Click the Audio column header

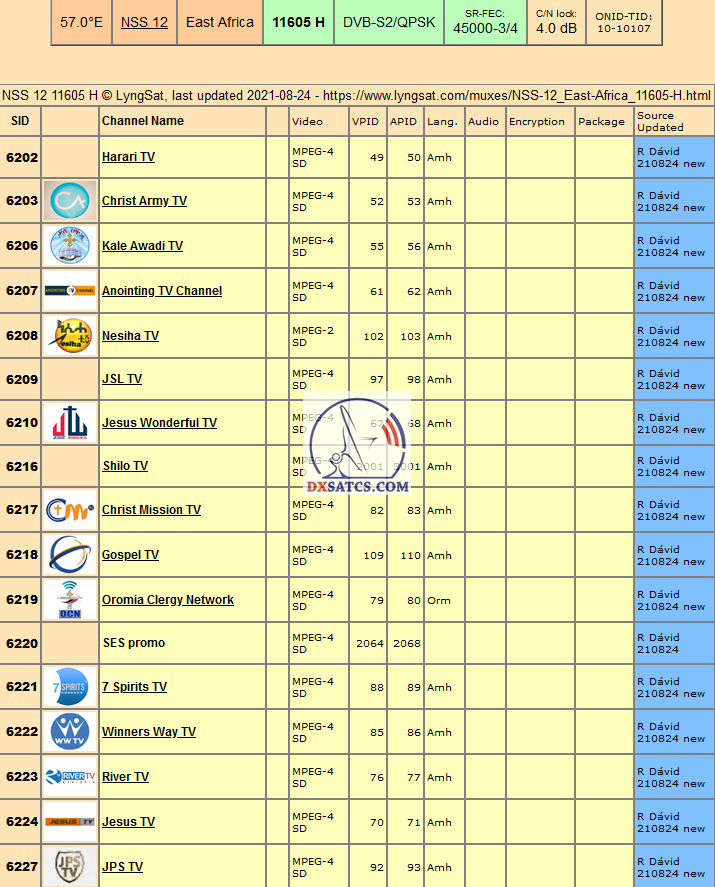[x=485, y=121]
